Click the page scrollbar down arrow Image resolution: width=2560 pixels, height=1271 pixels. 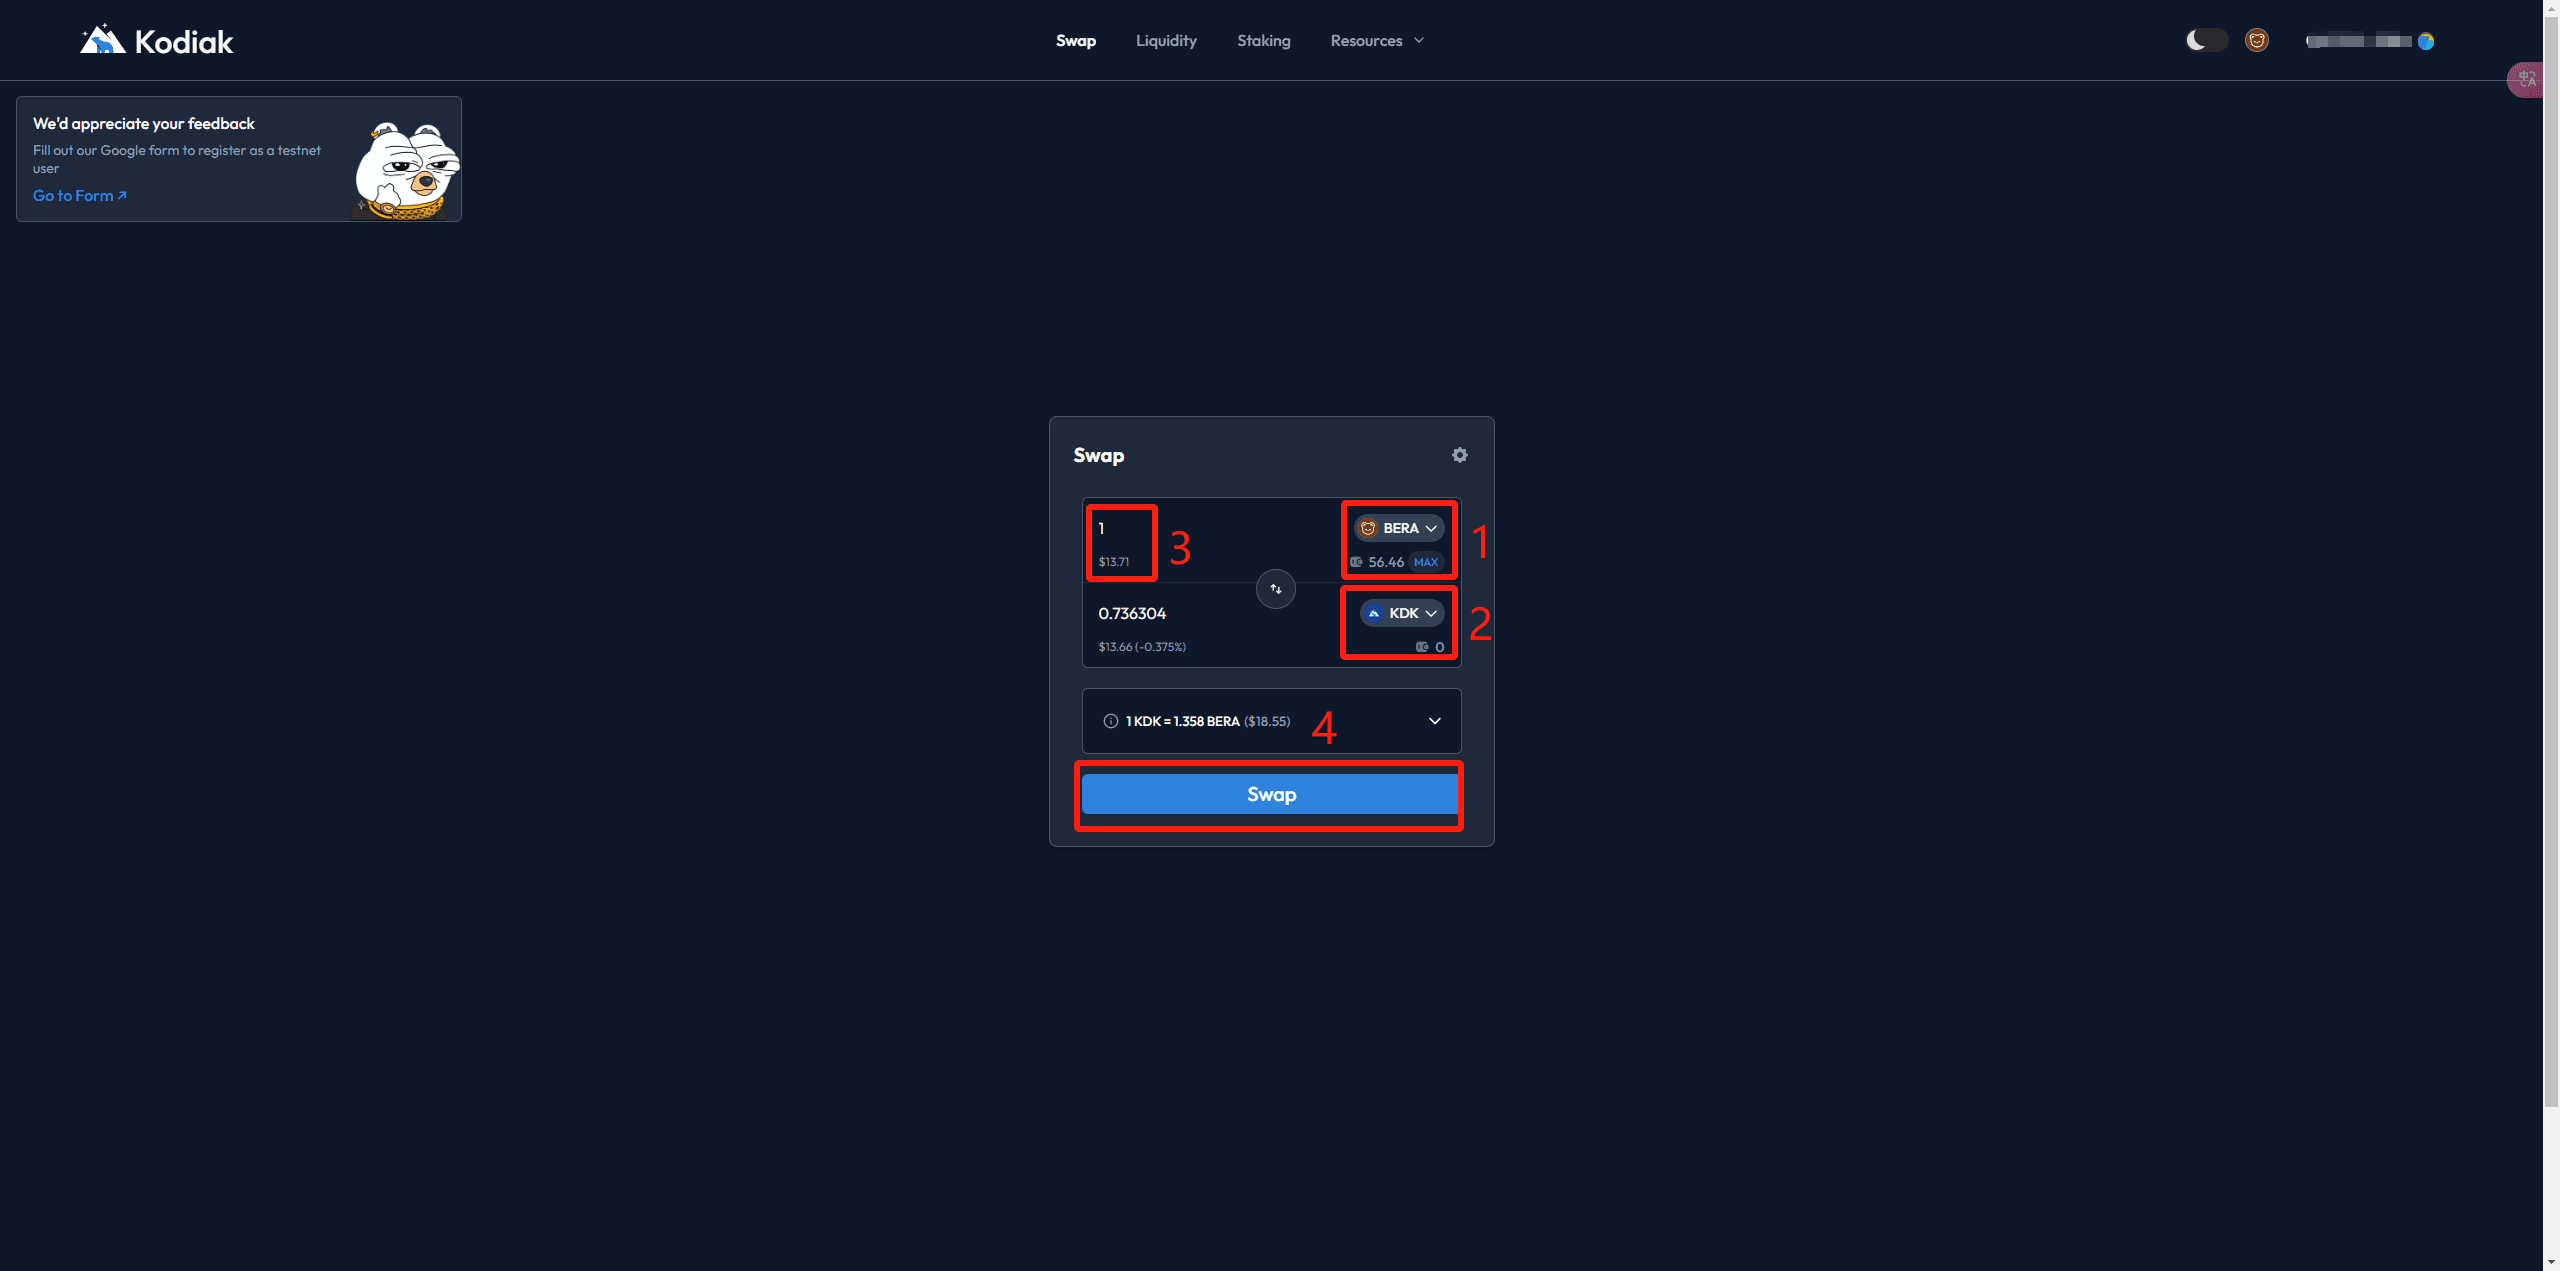click(2551, 1263)
